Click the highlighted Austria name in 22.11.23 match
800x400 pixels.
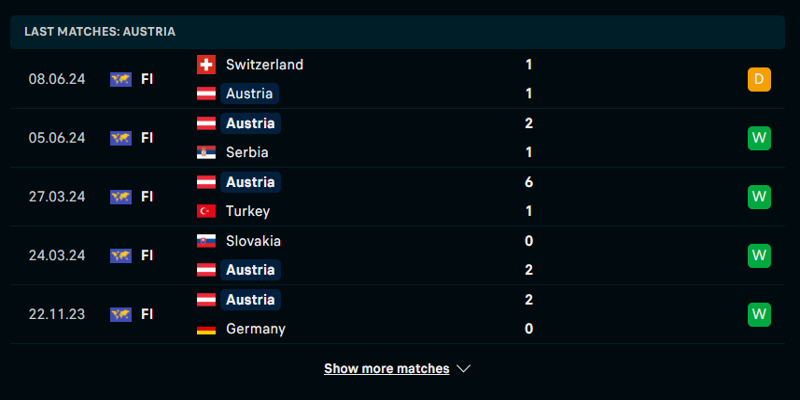[x=250, y=300]
